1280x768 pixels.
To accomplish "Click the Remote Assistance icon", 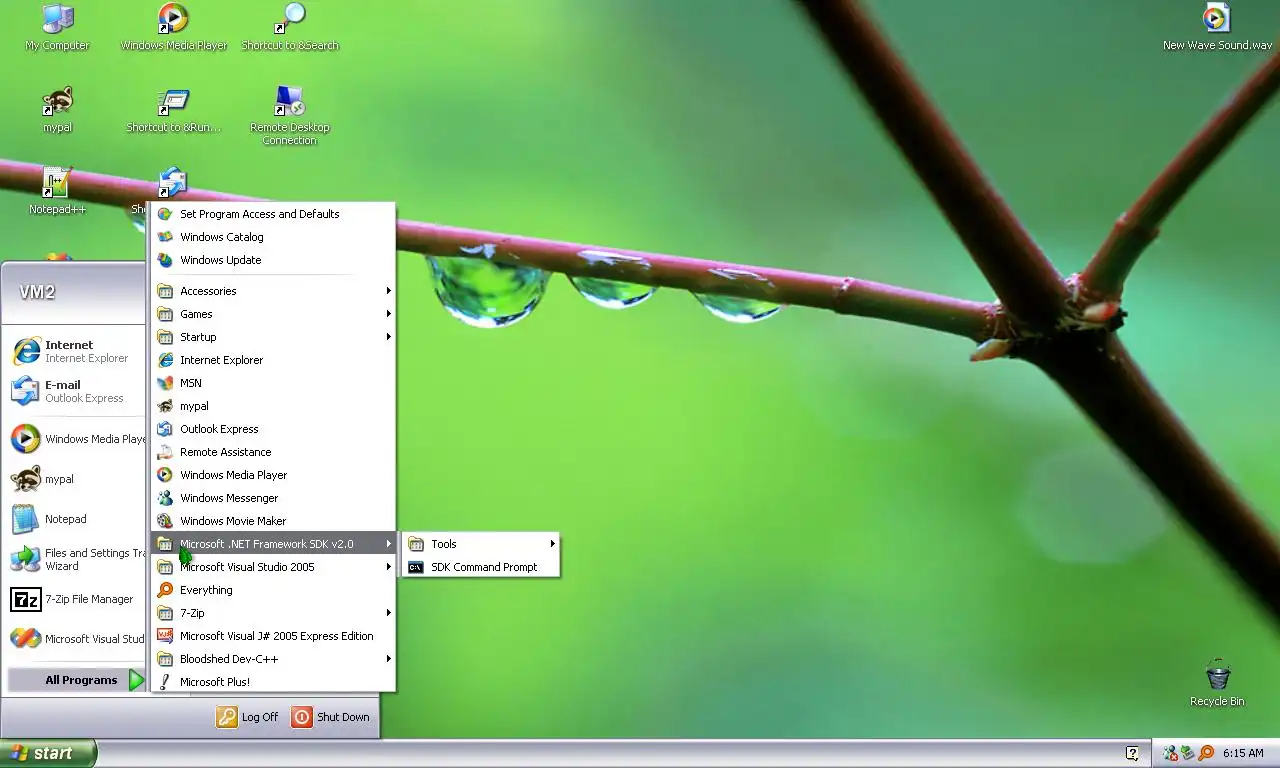I will pos(165,452).
